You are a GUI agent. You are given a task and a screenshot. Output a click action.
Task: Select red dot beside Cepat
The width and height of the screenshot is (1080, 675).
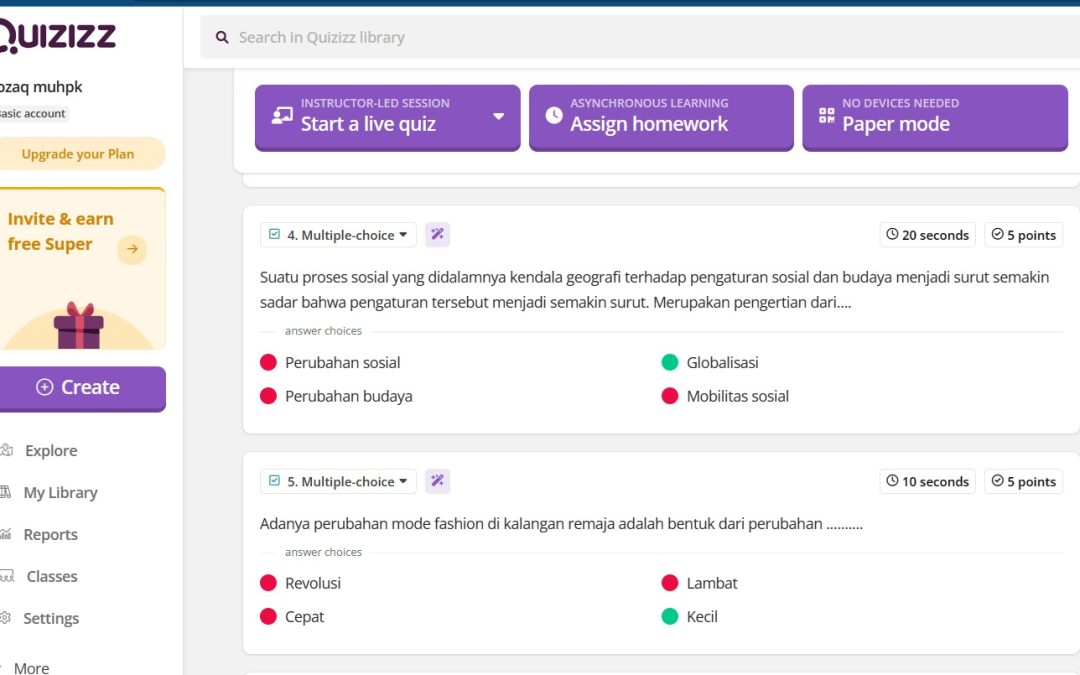269,616
